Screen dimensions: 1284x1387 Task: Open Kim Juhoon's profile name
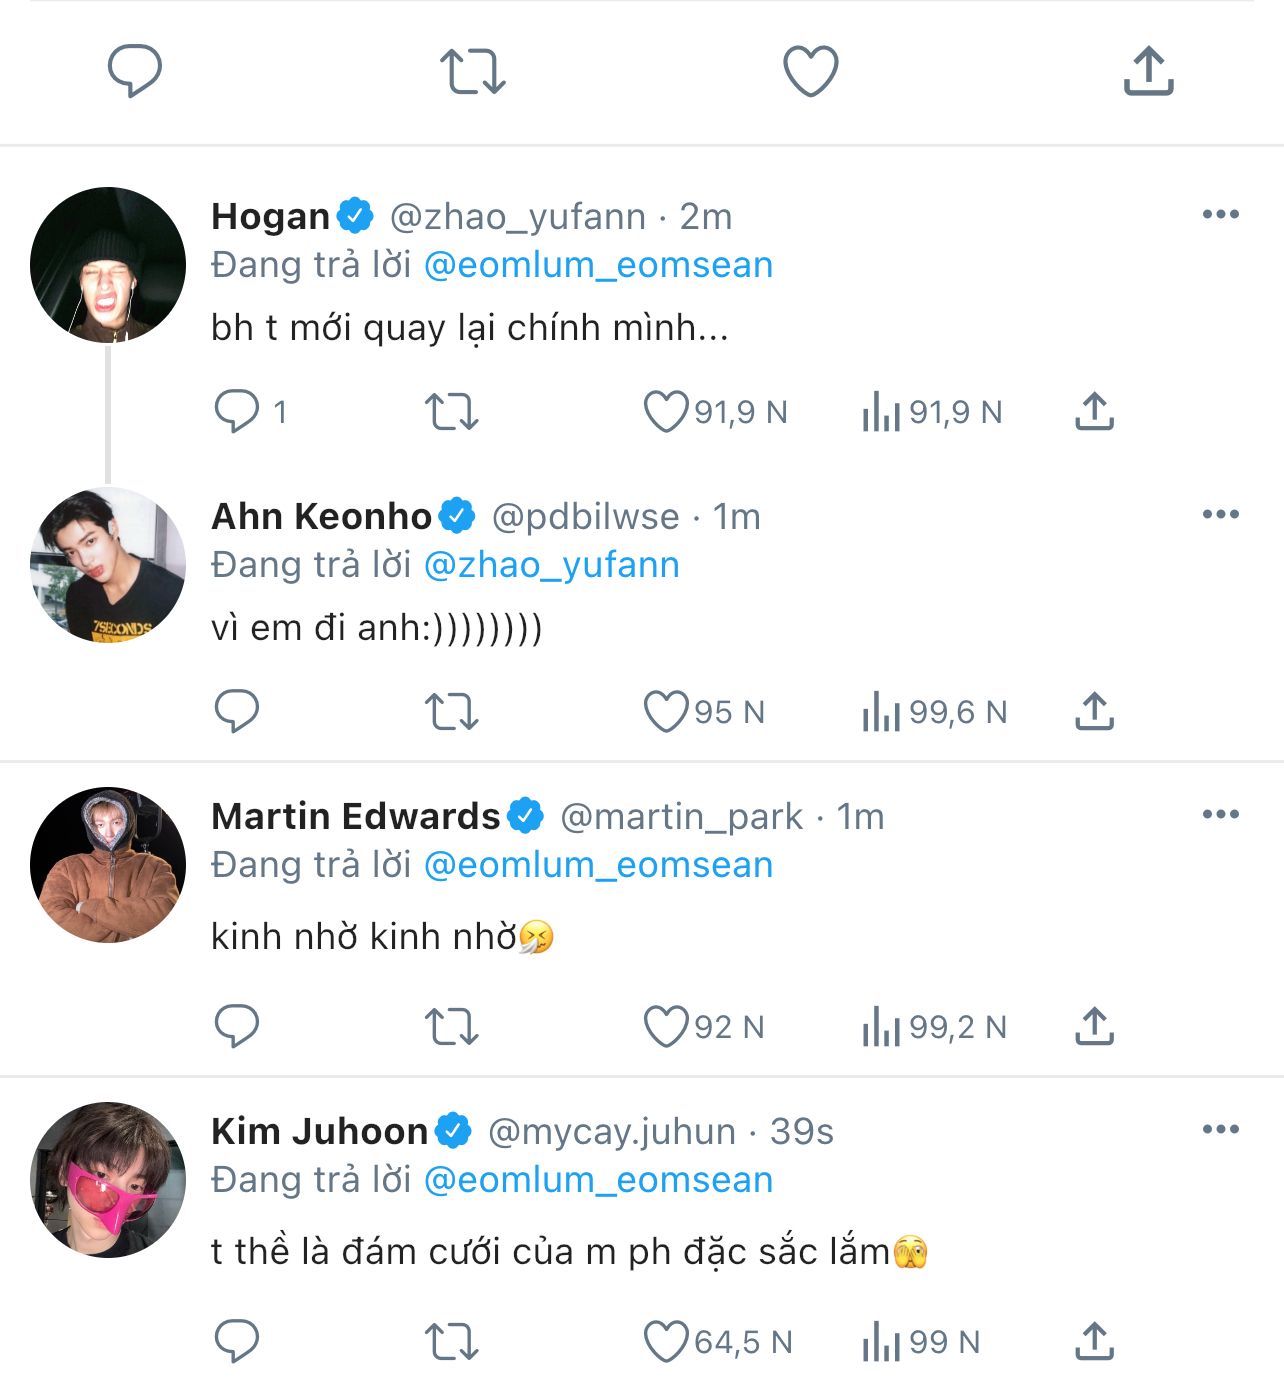320,1131
